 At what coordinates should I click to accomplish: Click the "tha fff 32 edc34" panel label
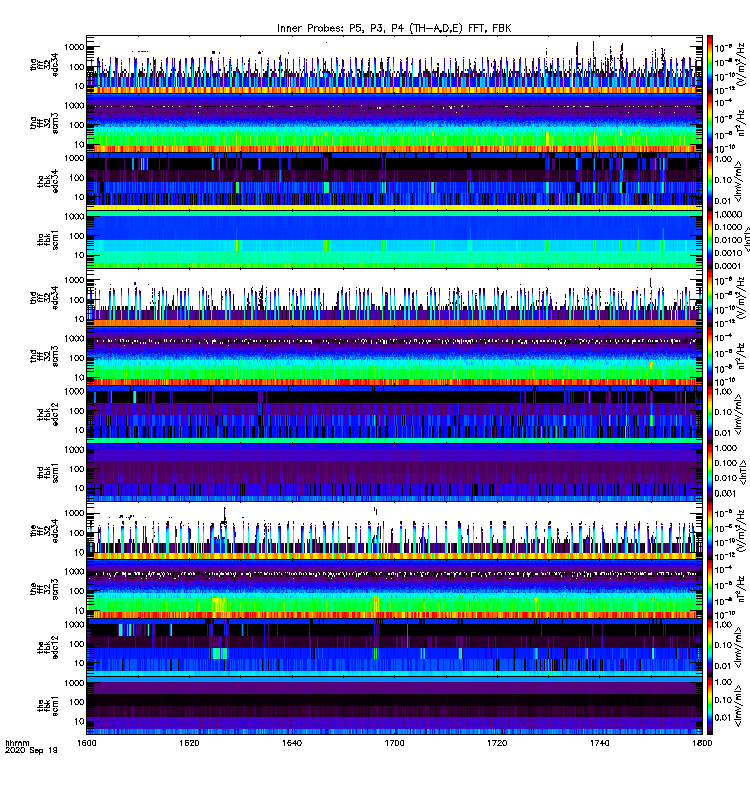pos(44,65)
